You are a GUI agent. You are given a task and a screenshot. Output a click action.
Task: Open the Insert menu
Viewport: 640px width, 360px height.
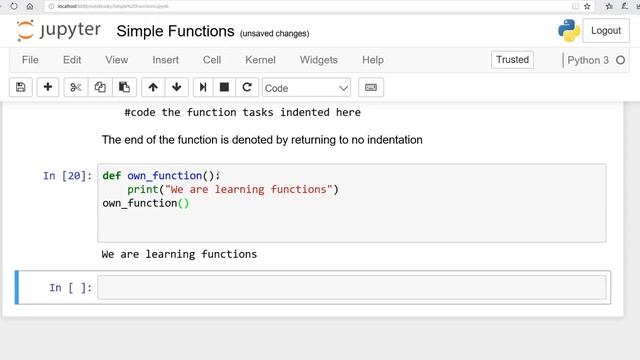tap(165, 60)
